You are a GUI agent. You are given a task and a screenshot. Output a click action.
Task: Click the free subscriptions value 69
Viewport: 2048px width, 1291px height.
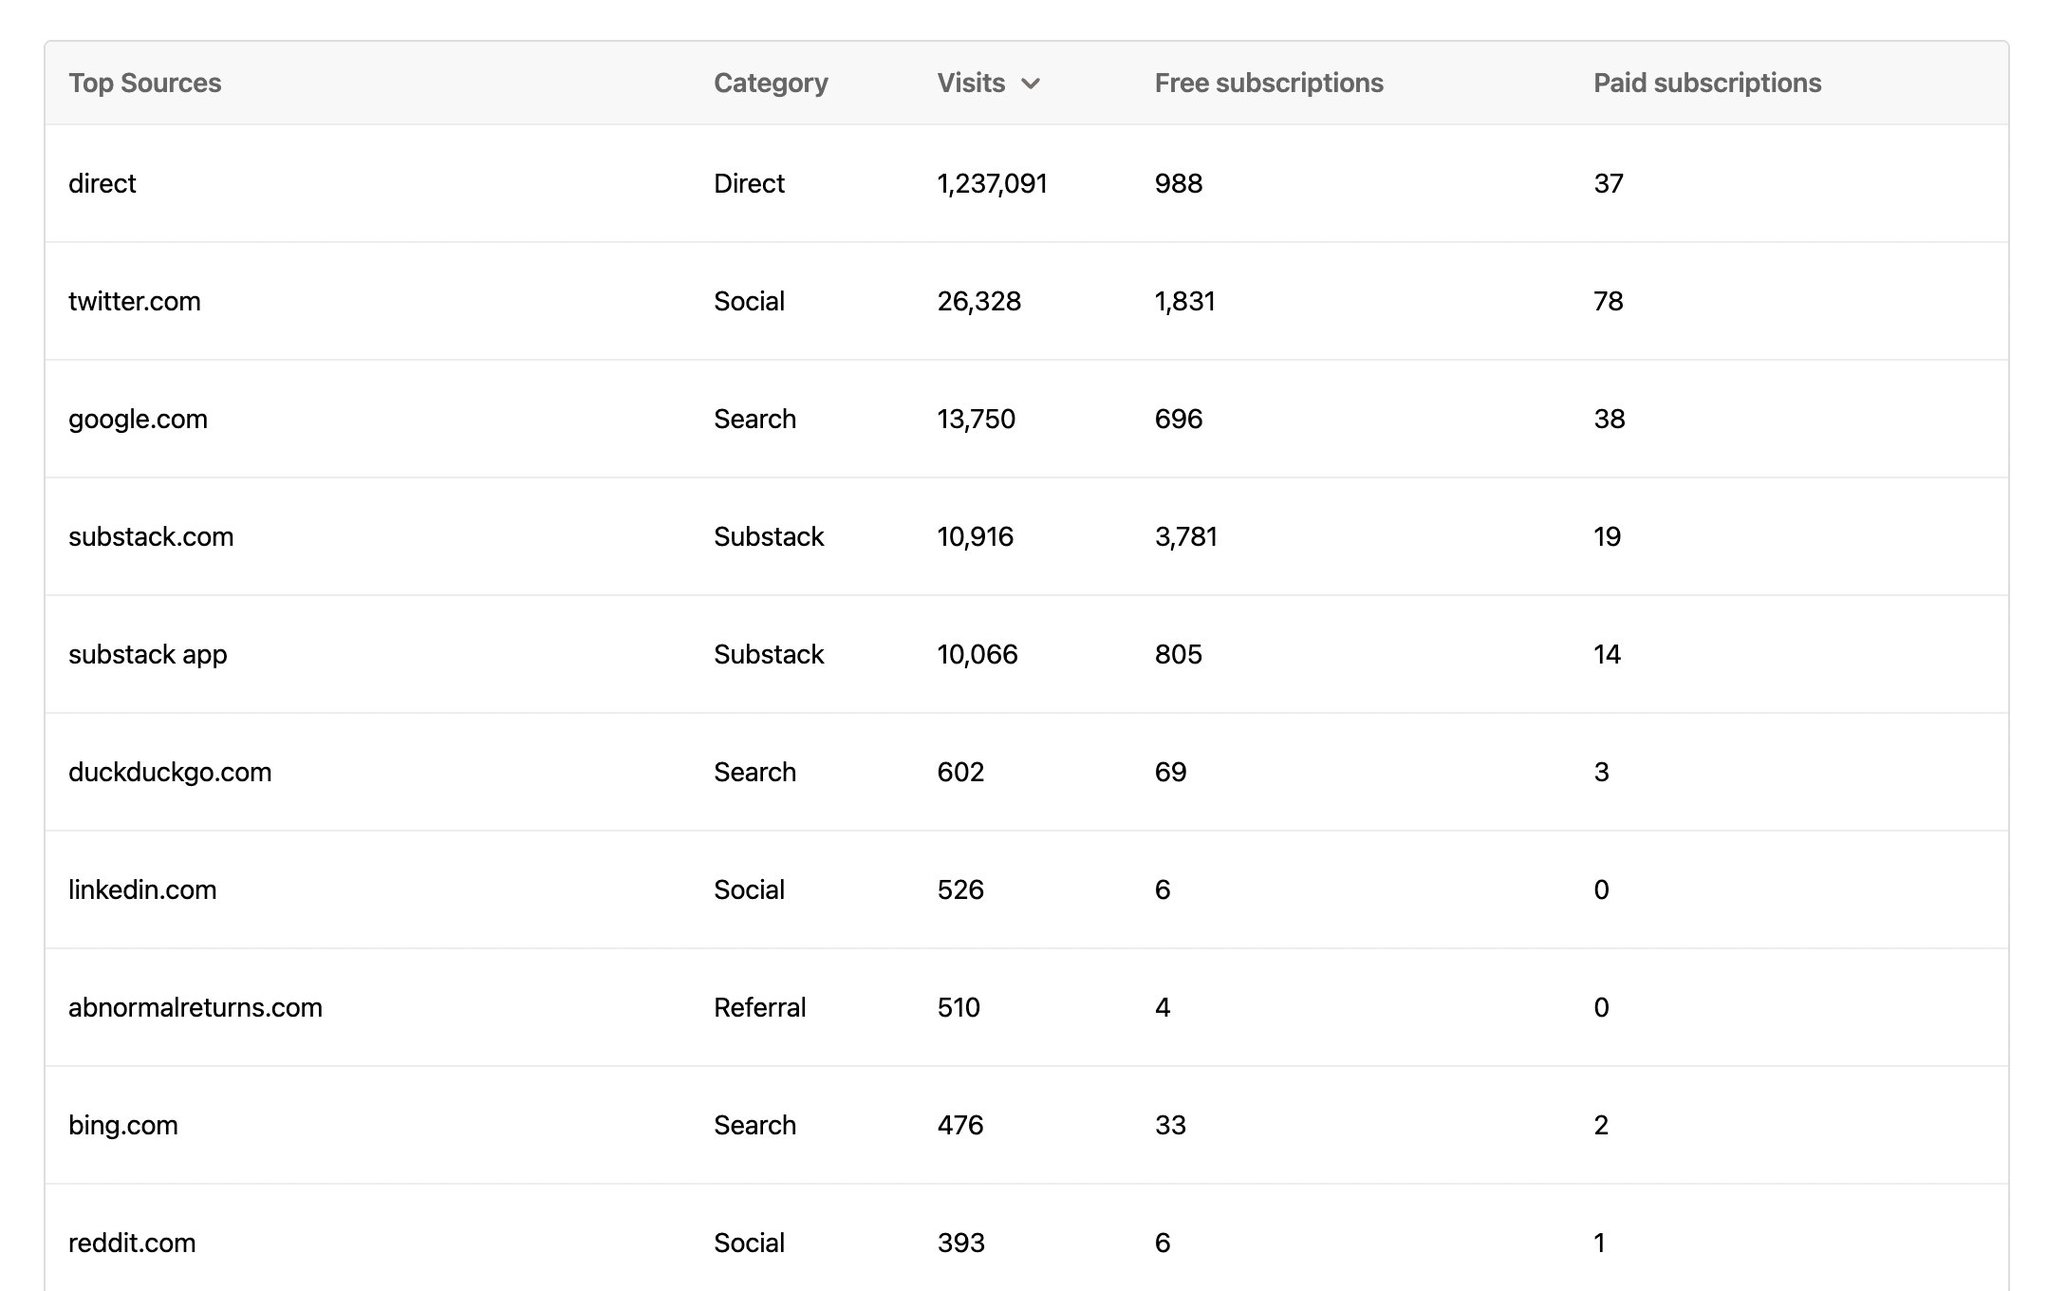[x=1171, y=772]
